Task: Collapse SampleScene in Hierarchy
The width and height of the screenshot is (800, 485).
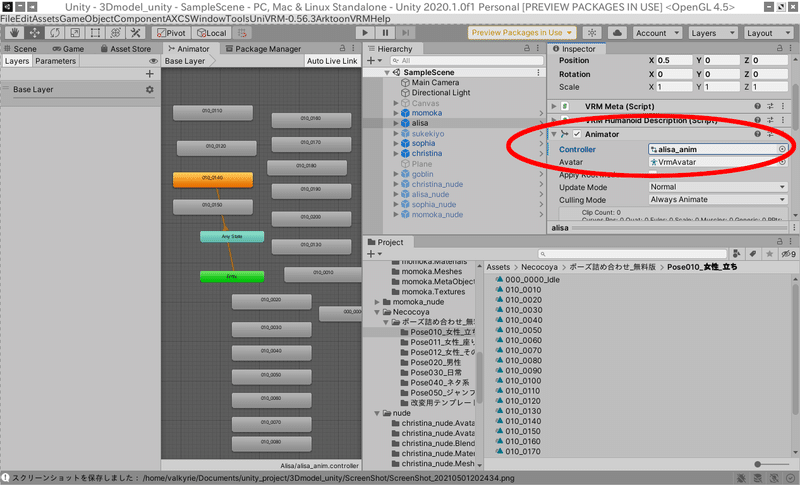Action: 387,73
